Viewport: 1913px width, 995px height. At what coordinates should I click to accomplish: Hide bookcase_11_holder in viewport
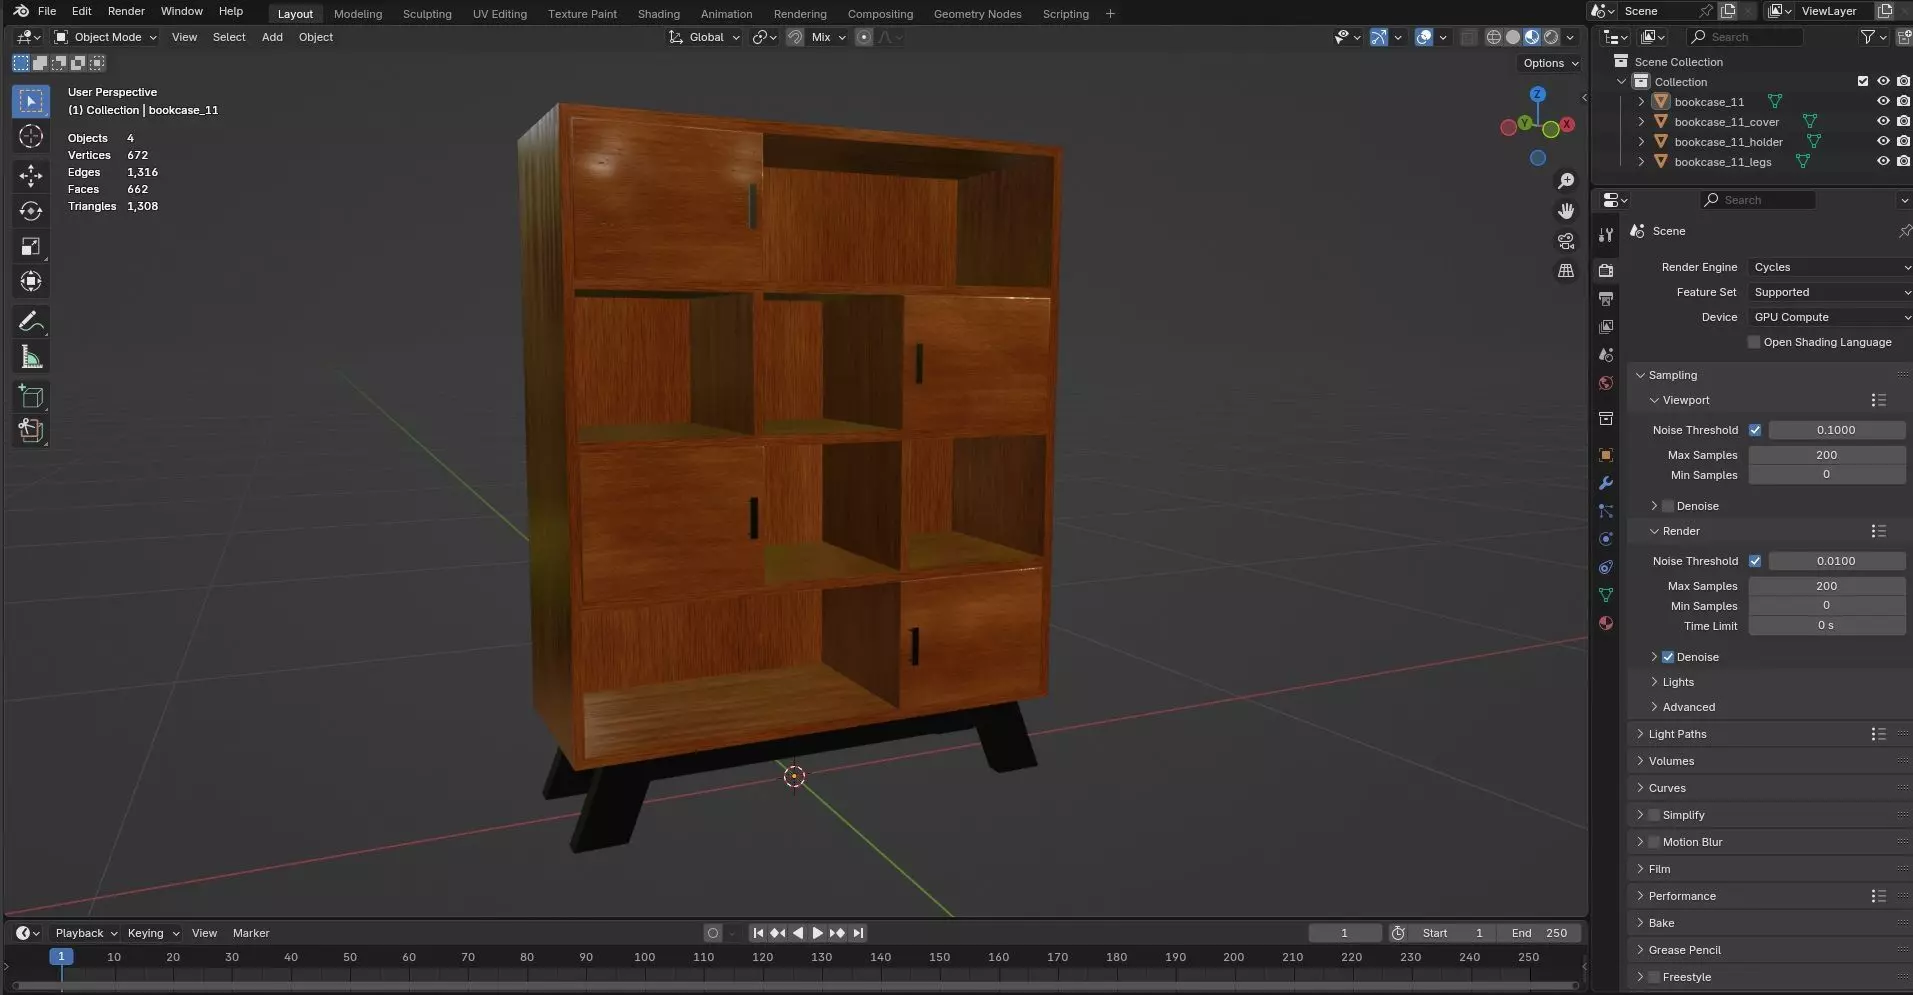coord(1883,141)
